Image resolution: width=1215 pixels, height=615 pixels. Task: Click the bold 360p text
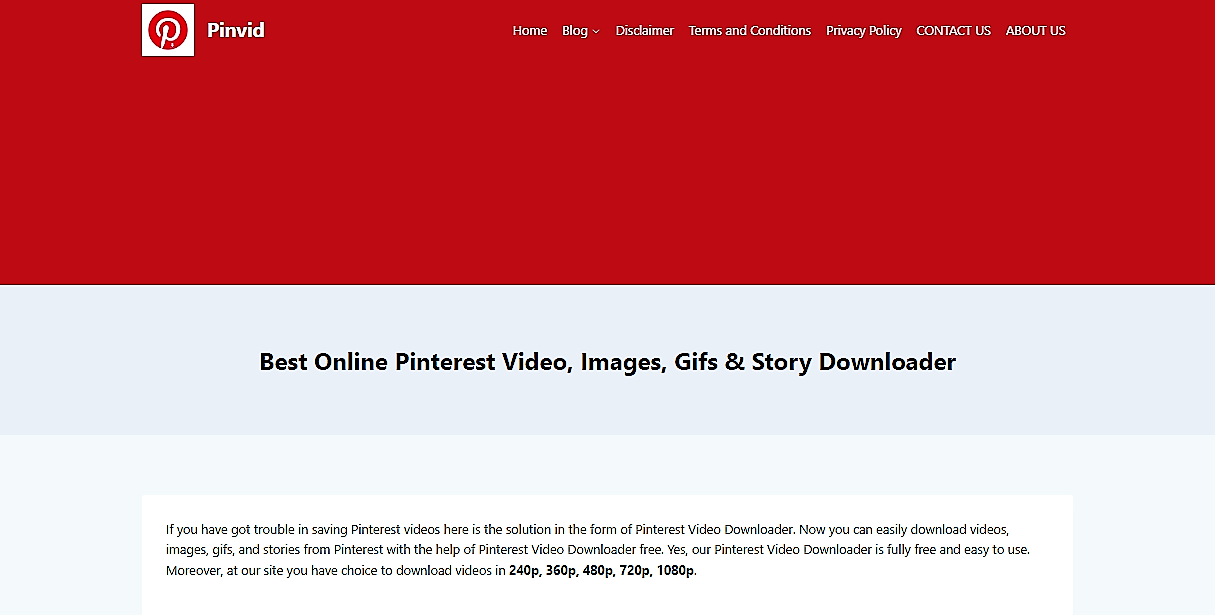point(561,571)
